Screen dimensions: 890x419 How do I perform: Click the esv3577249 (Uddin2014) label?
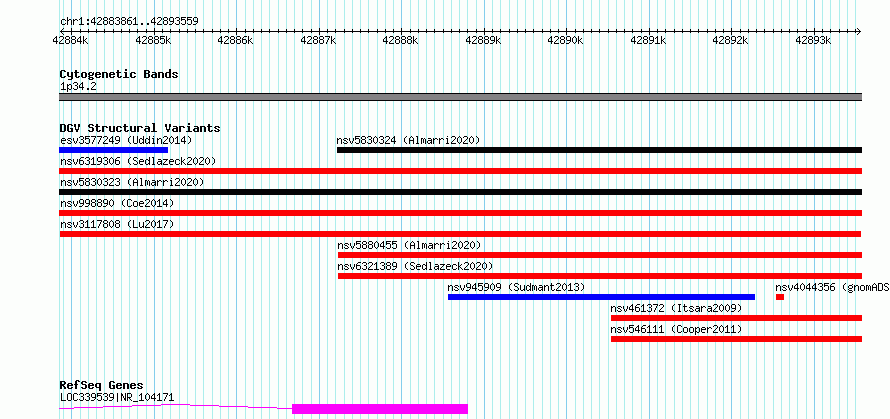coord(126,140)
